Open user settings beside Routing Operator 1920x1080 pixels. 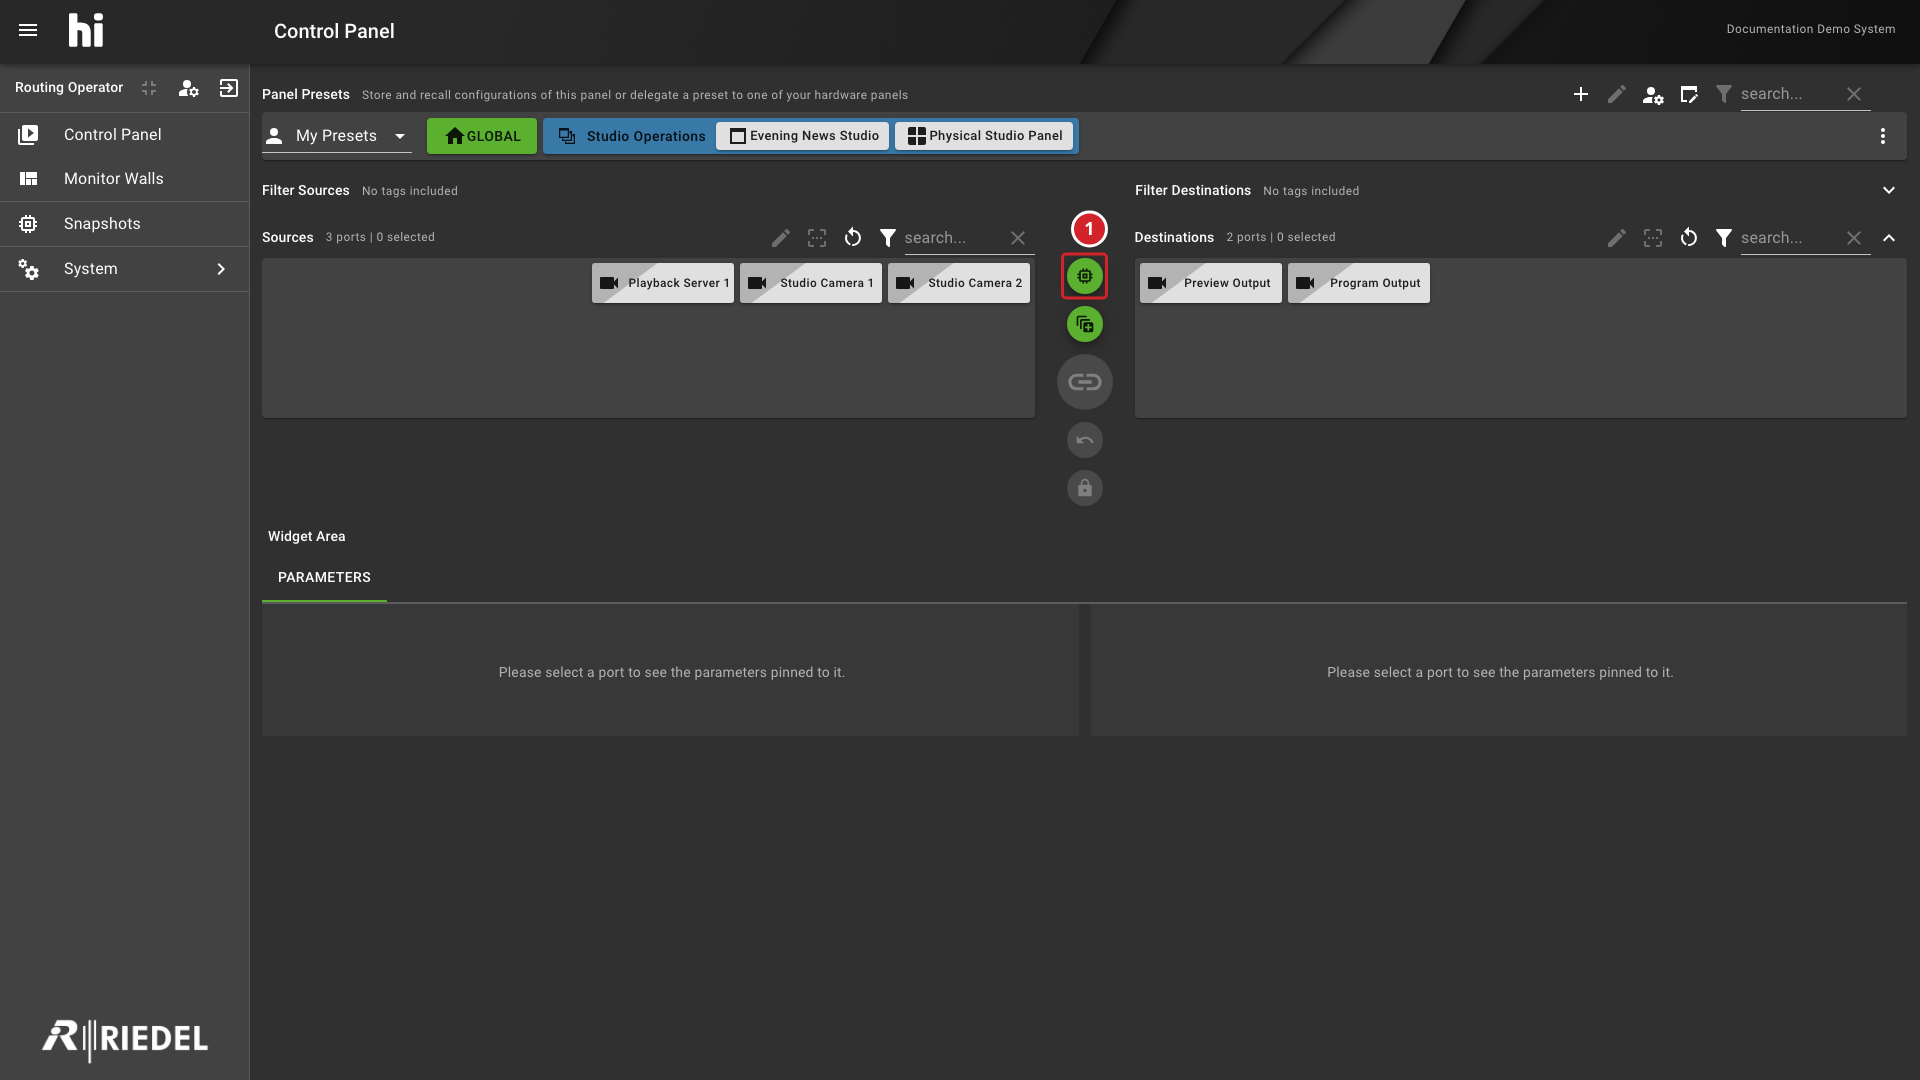(x=188, y=88)
